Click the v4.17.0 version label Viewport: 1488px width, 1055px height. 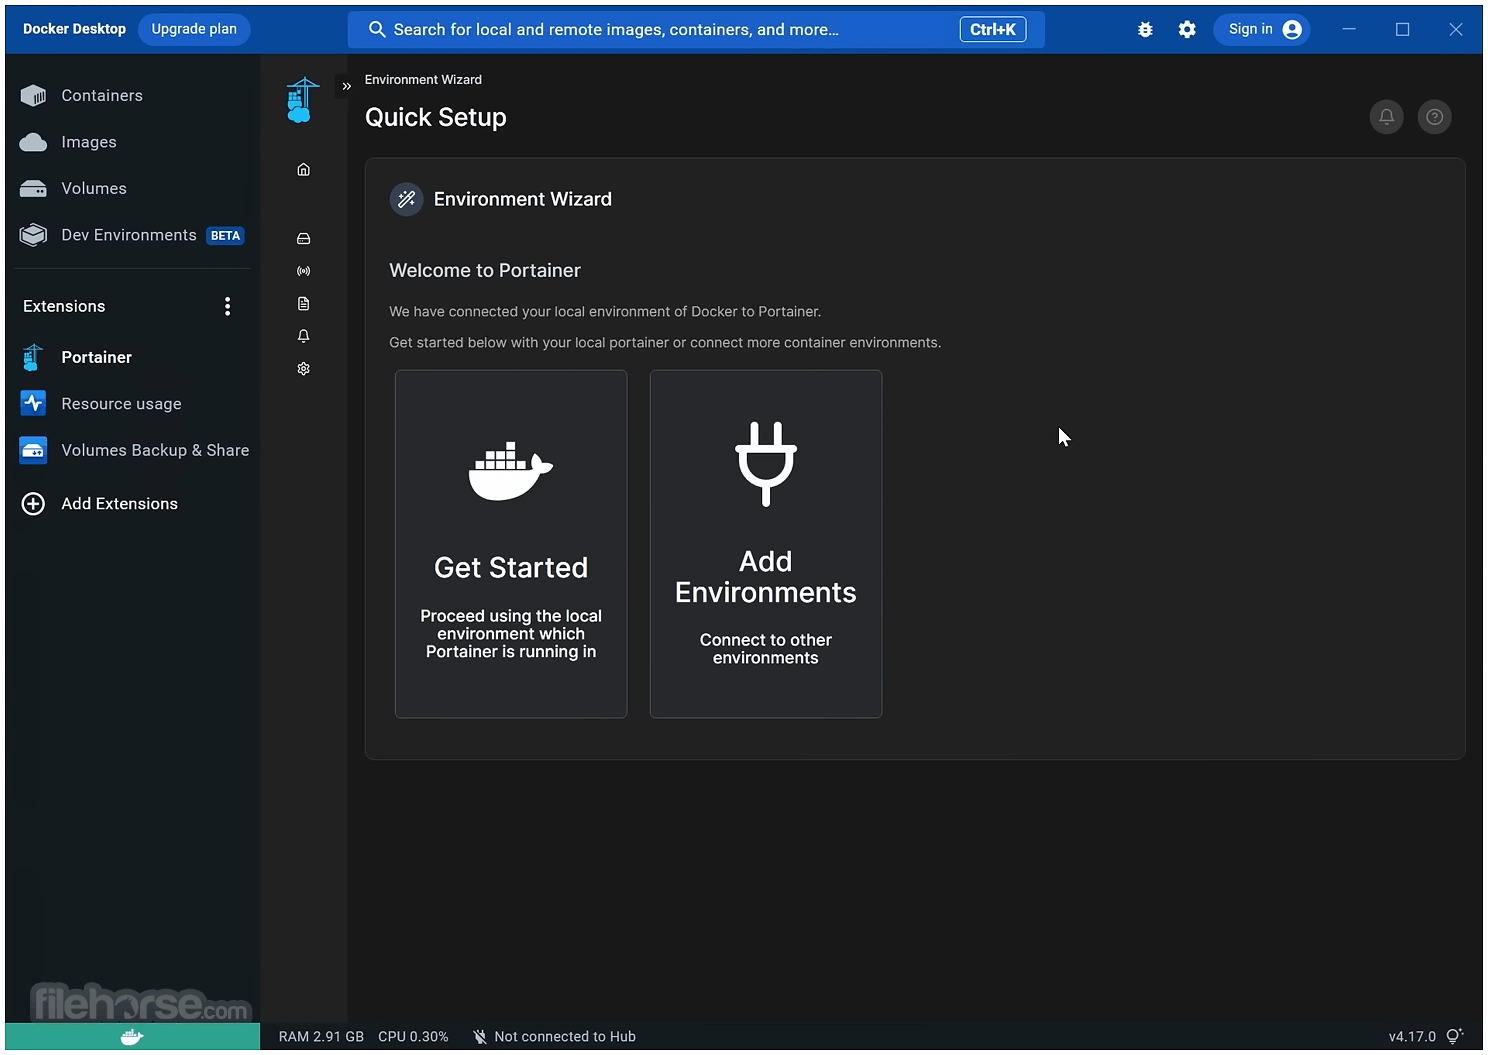click(x=1412, y=1037)
